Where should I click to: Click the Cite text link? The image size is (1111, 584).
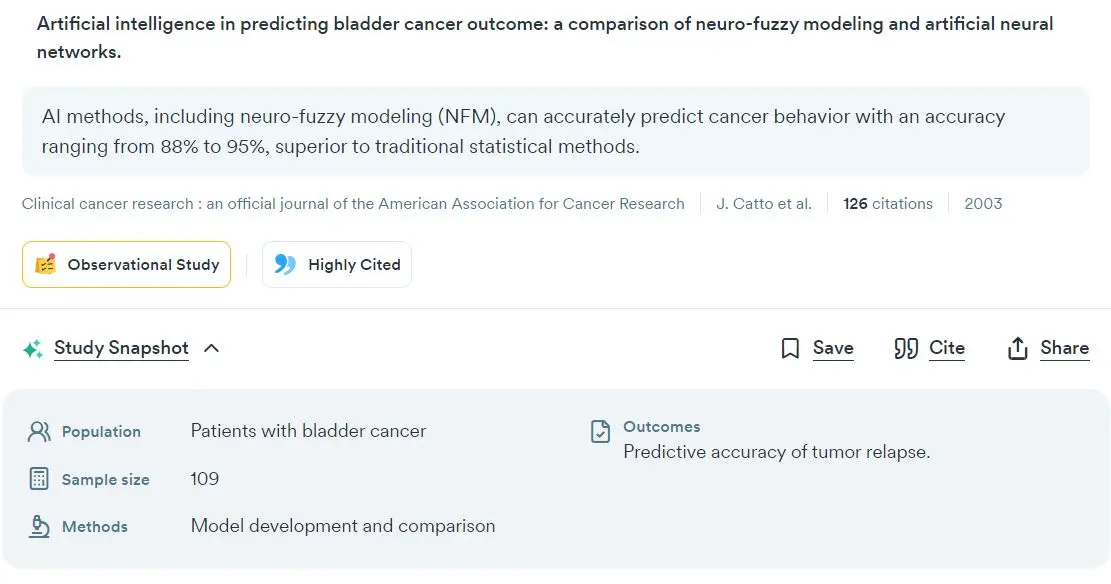(x=947, y=348)
